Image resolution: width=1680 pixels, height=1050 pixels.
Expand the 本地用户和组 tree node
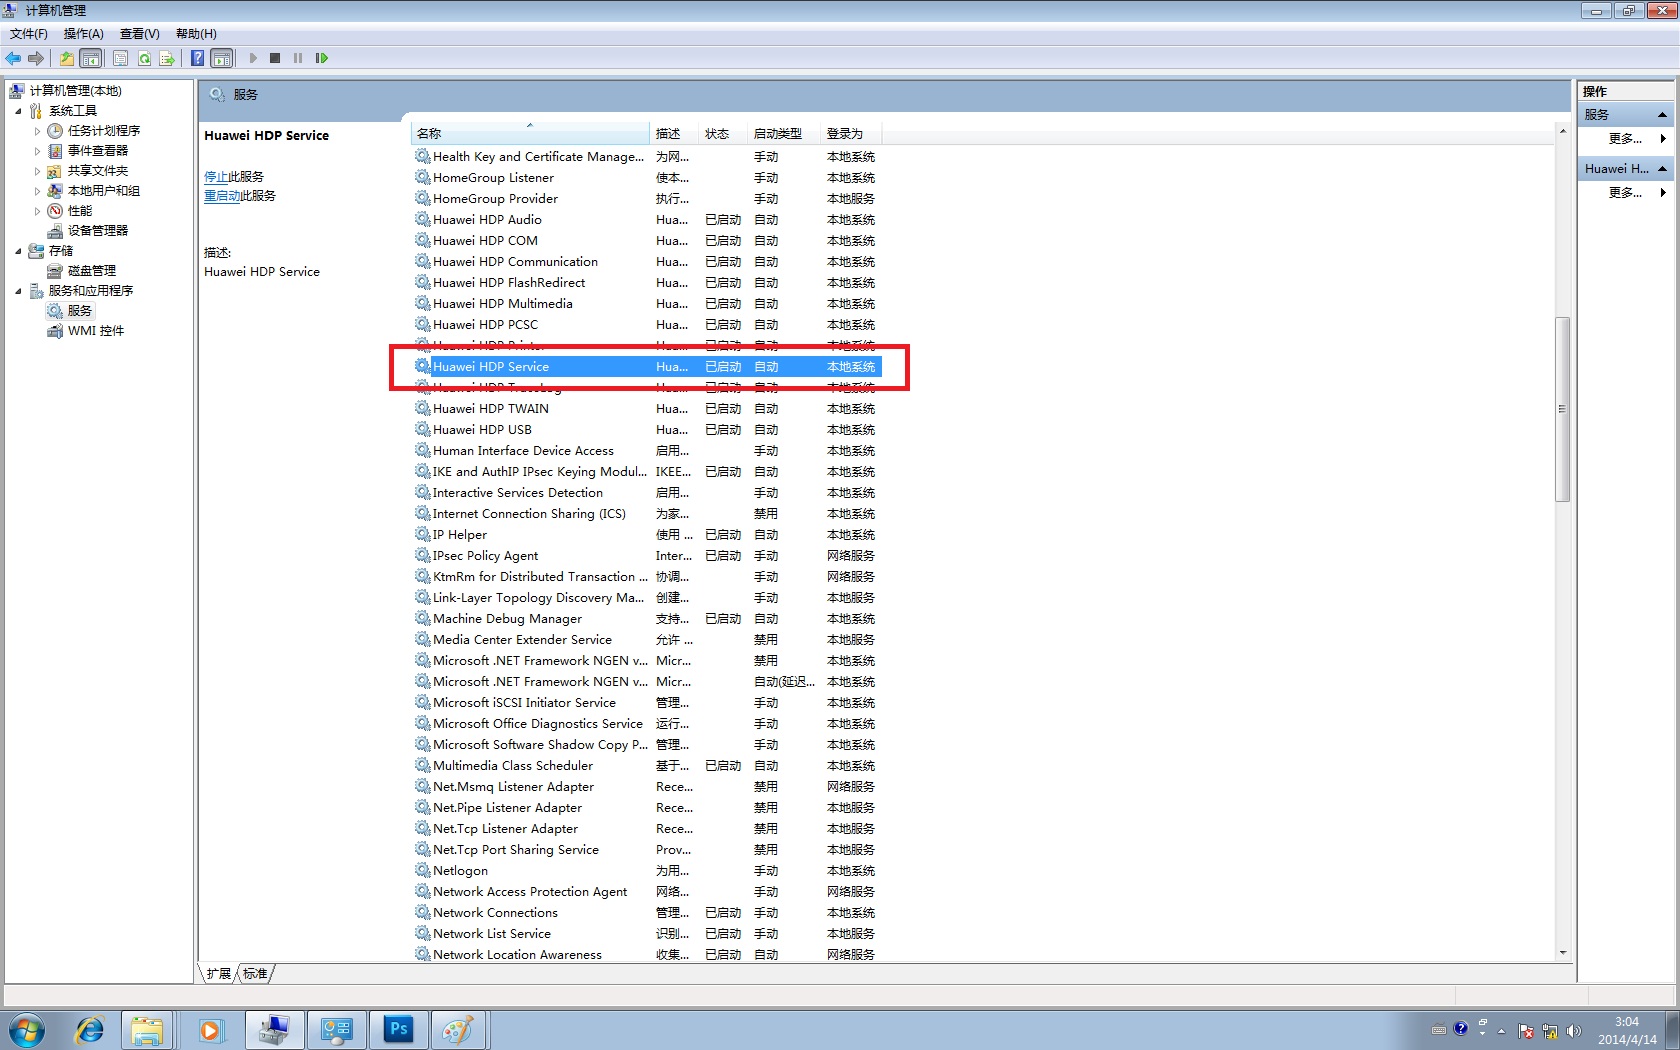[38, 191]
